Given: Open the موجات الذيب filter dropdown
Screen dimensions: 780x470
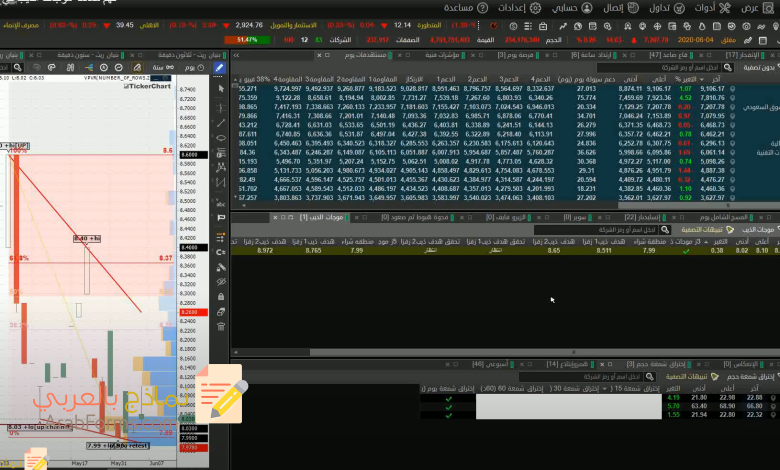Looking at the screenshot, I should (761, 230).
